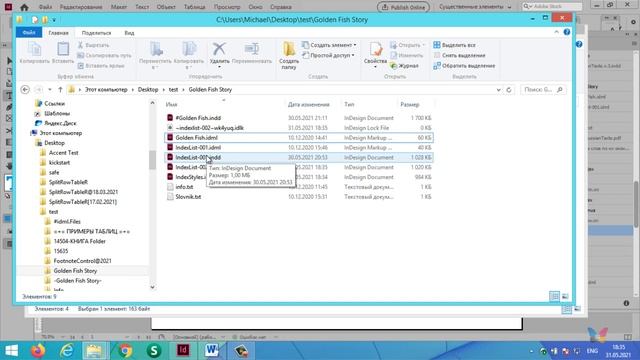Expand the Easy access dropdown
640x360 pixels.
coord(353,55)
